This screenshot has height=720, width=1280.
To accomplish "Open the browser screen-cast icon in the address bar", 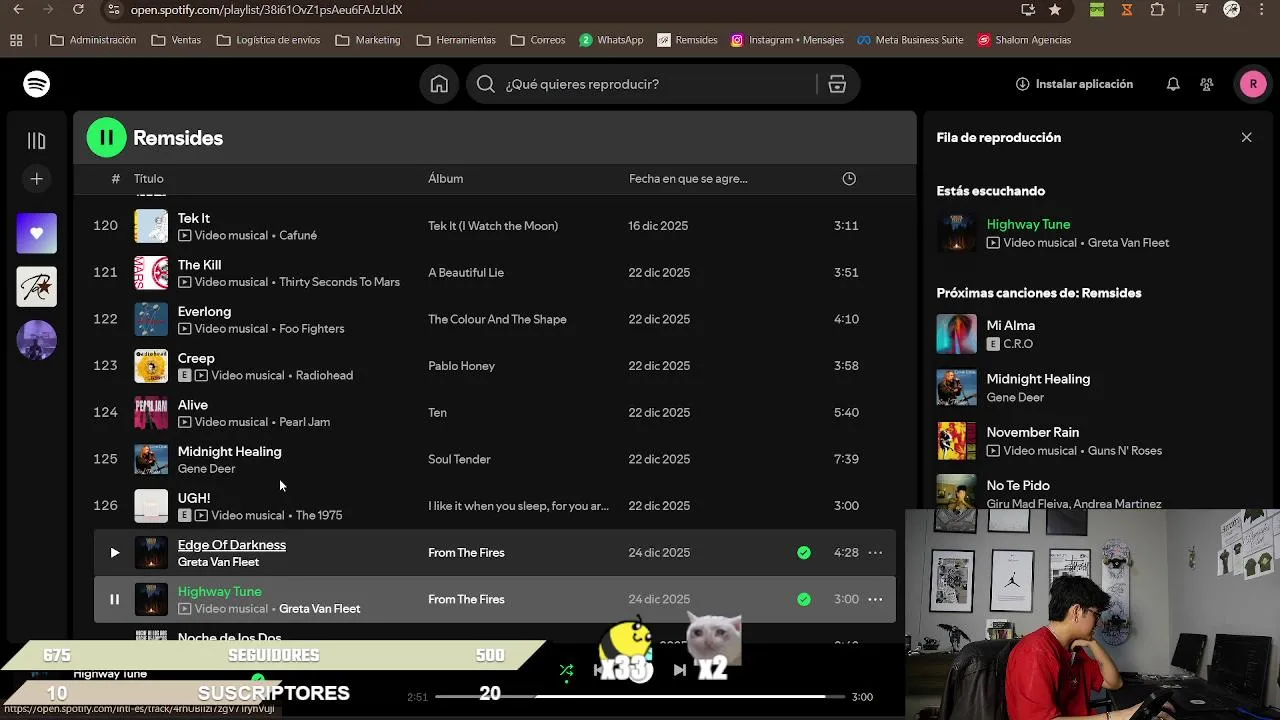I will (1028, 10).
